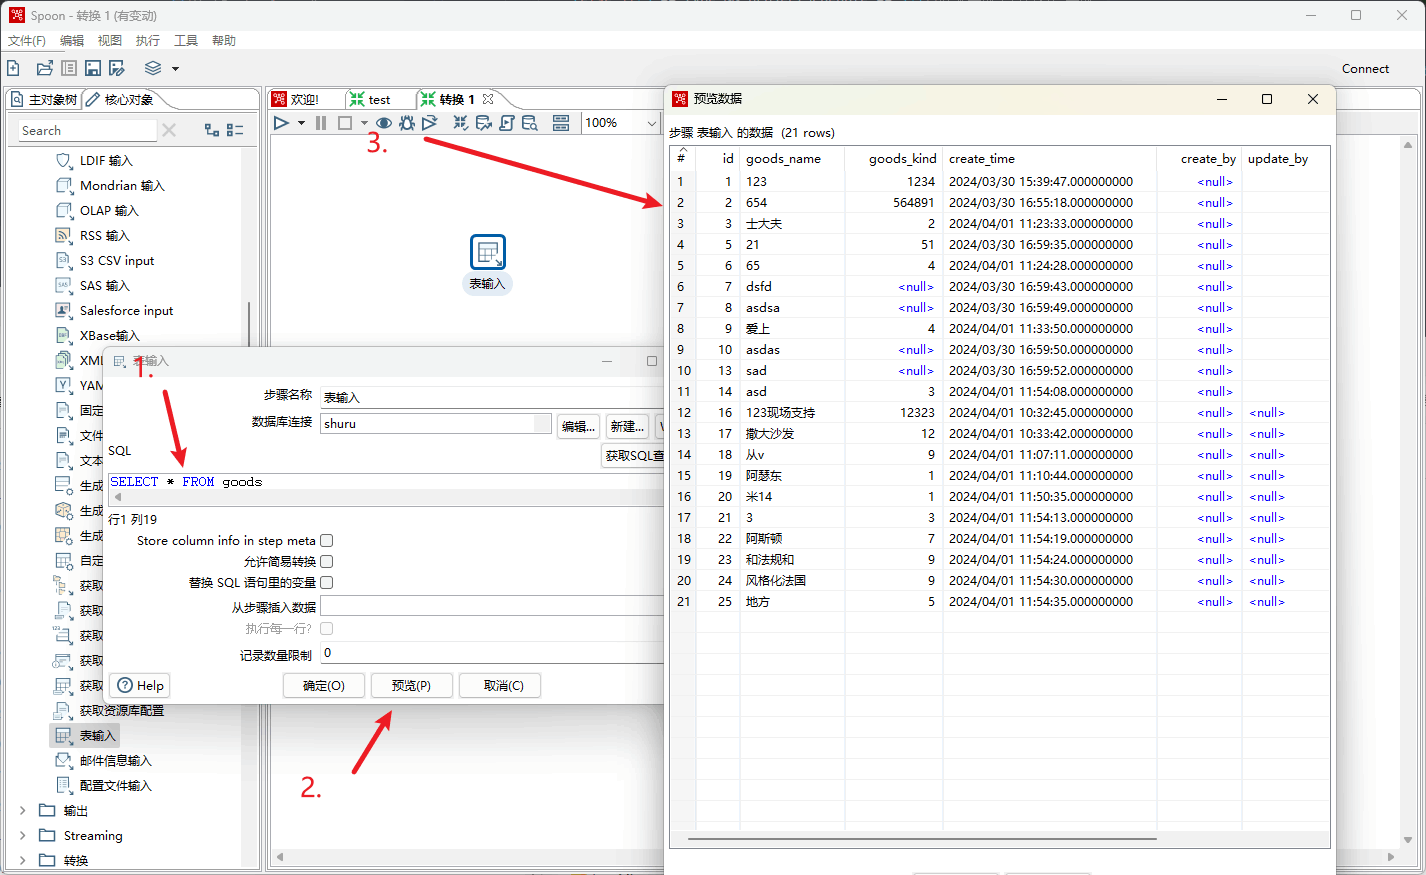
Task: Click the preview table horizontal scrollbar
Action: click(x=921, y=839)
